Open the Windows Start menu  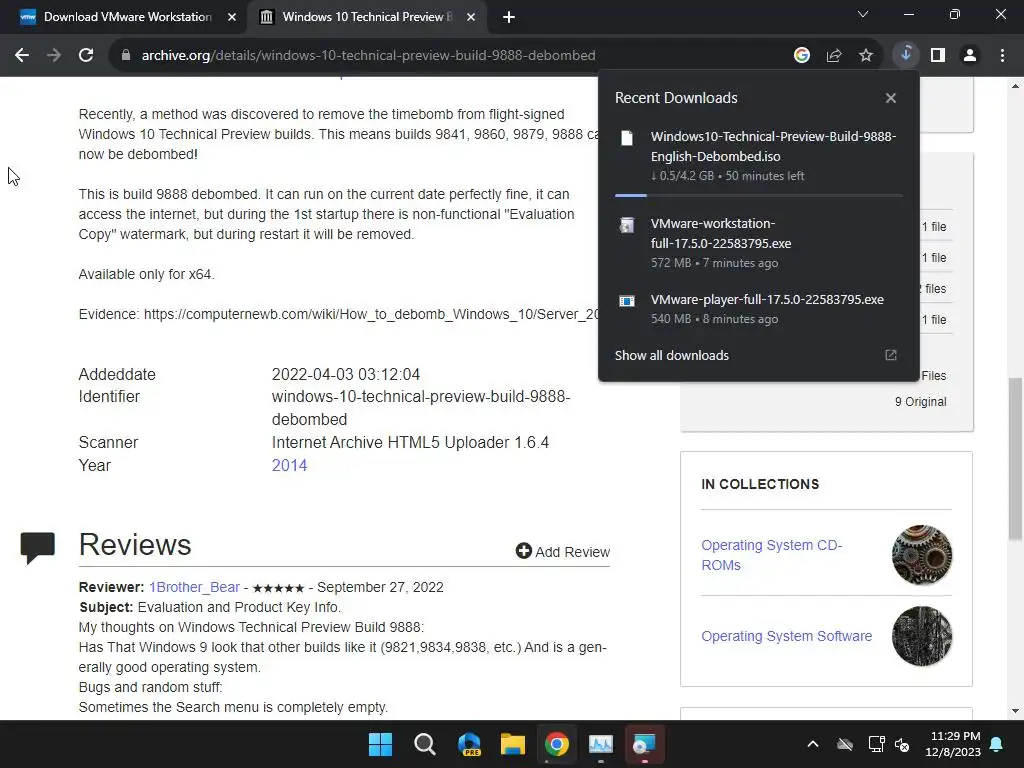pyautogui.click(x=380, y=744)
